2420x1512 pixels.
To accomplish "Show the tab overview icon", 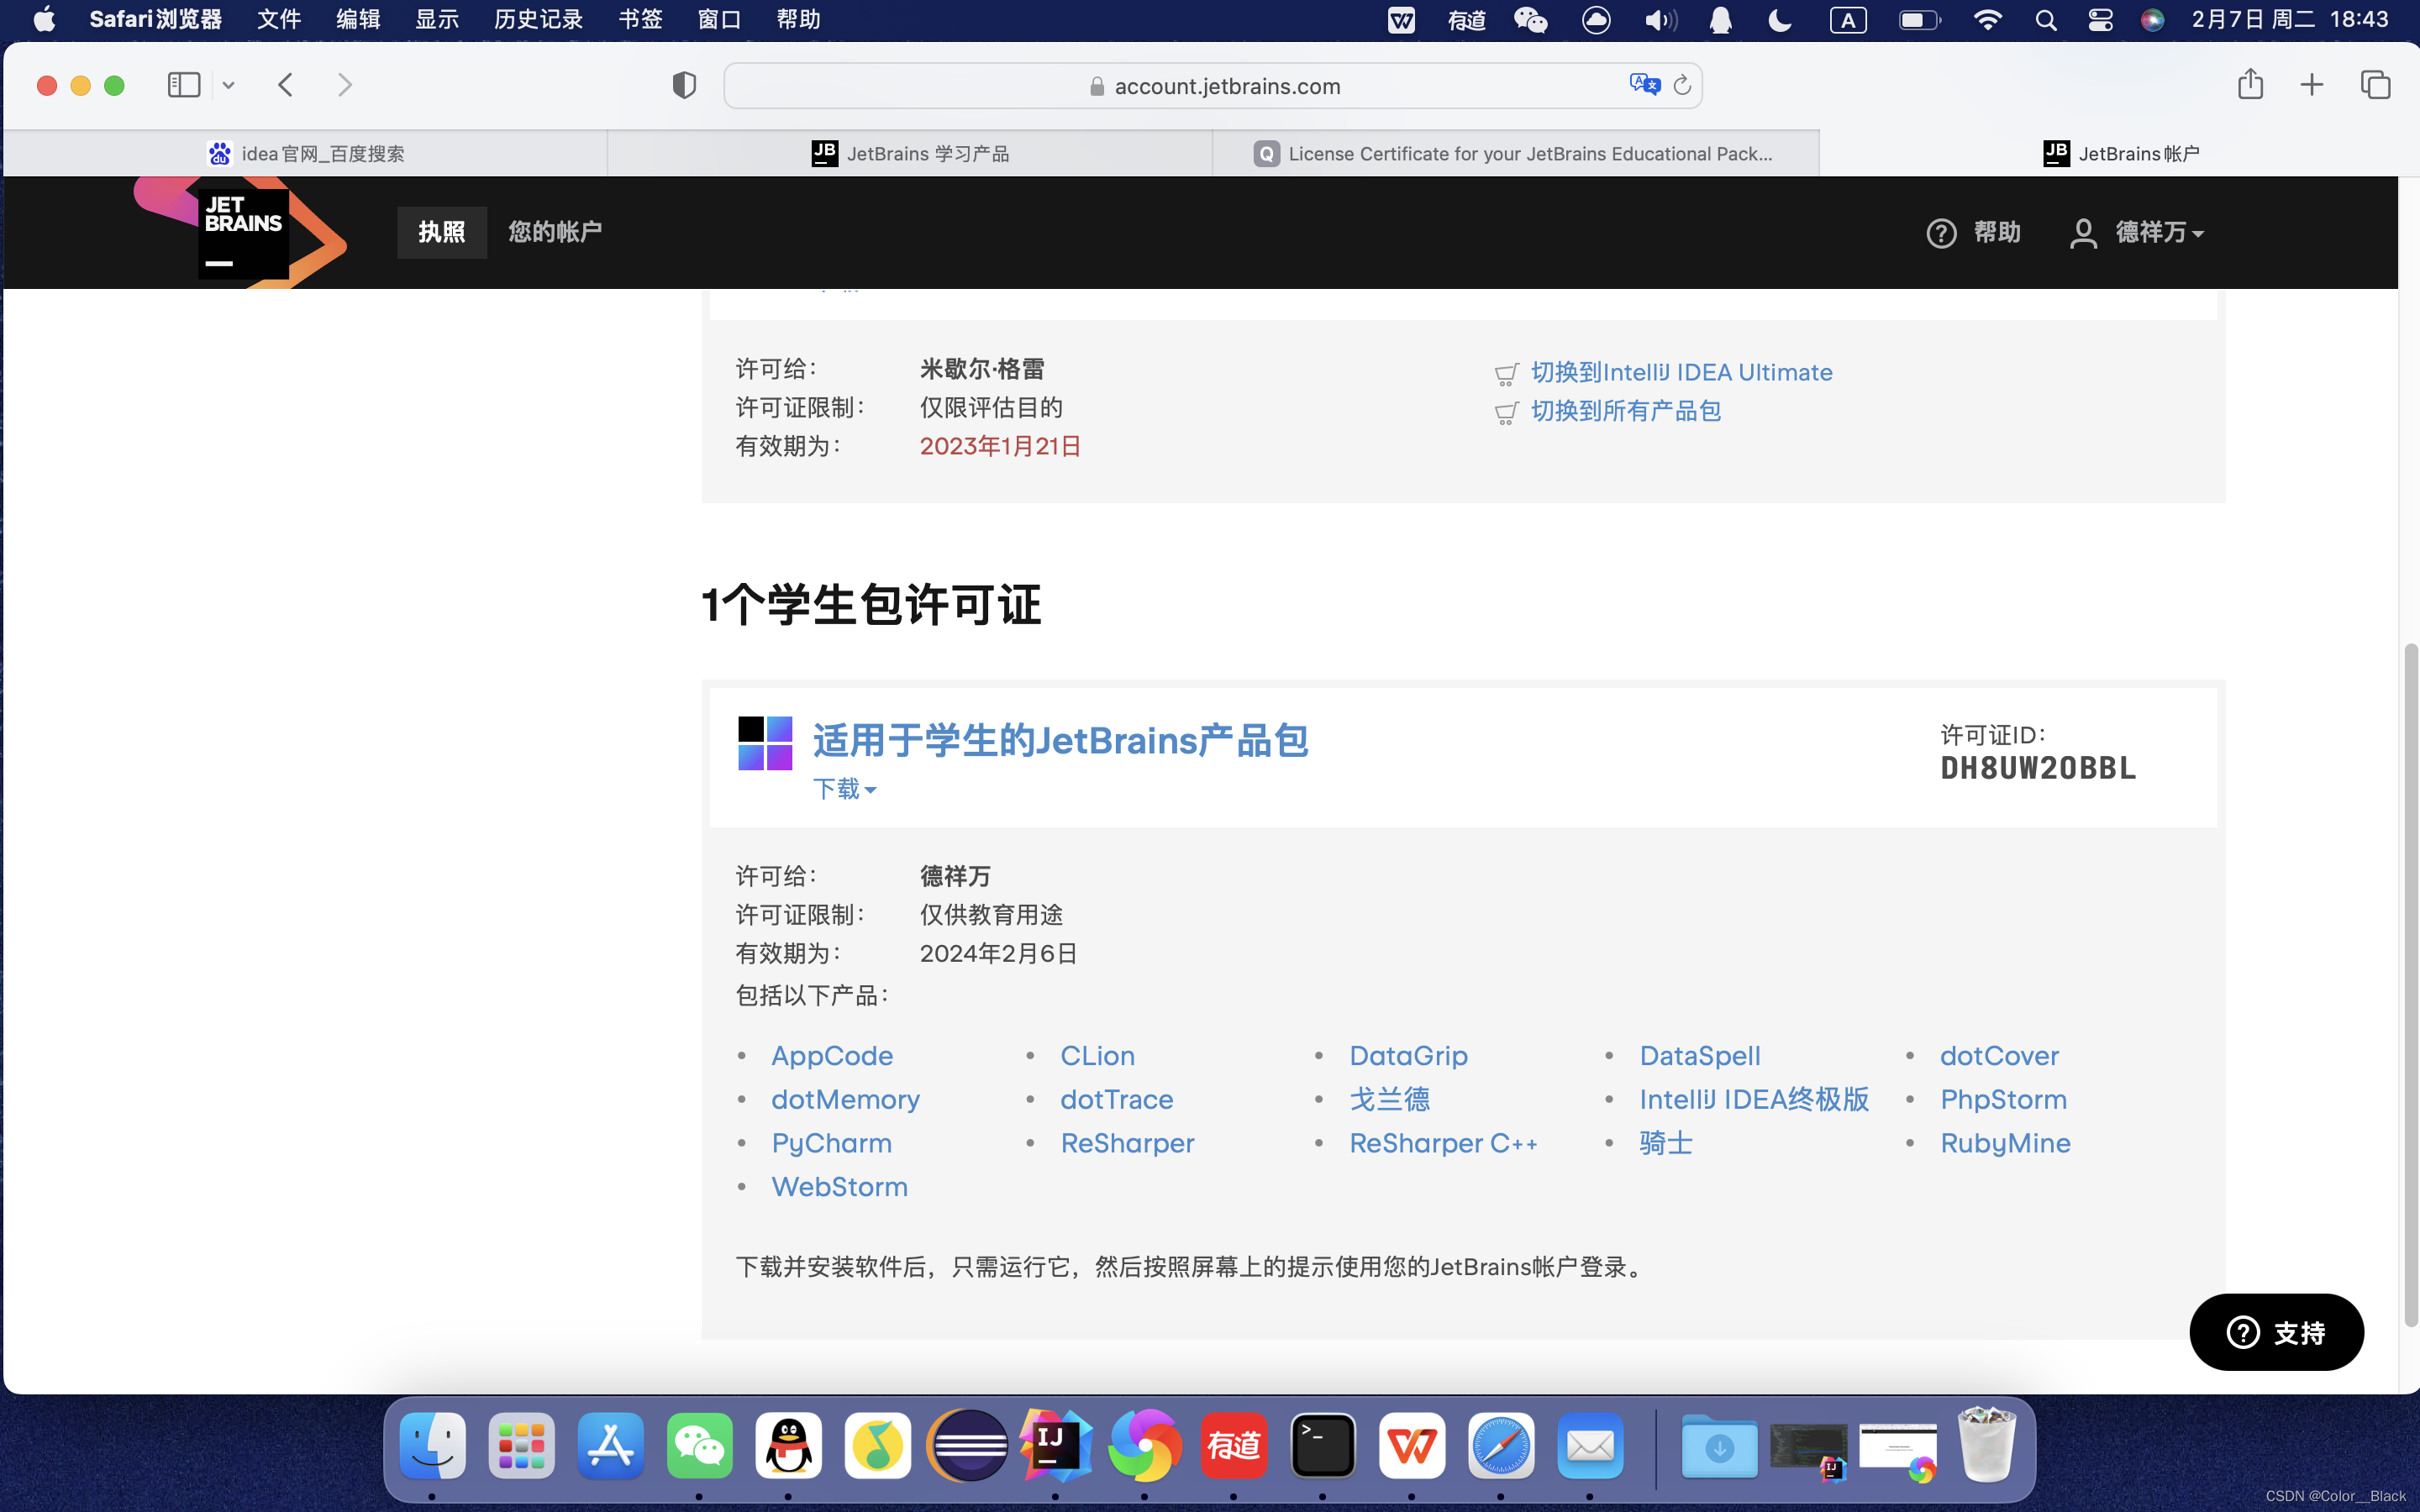I will [2376, 85].
